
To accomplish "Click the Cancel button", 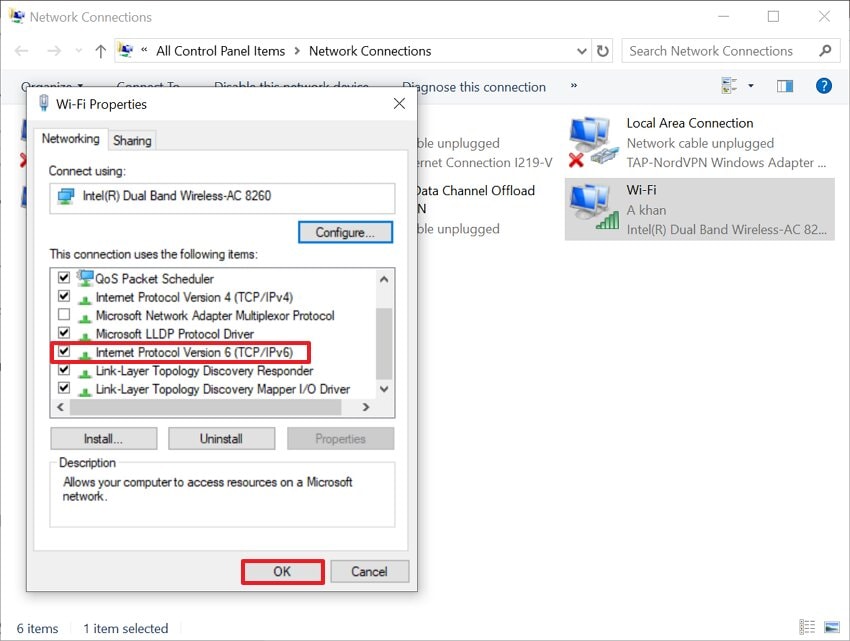I will tap(369, 572).
